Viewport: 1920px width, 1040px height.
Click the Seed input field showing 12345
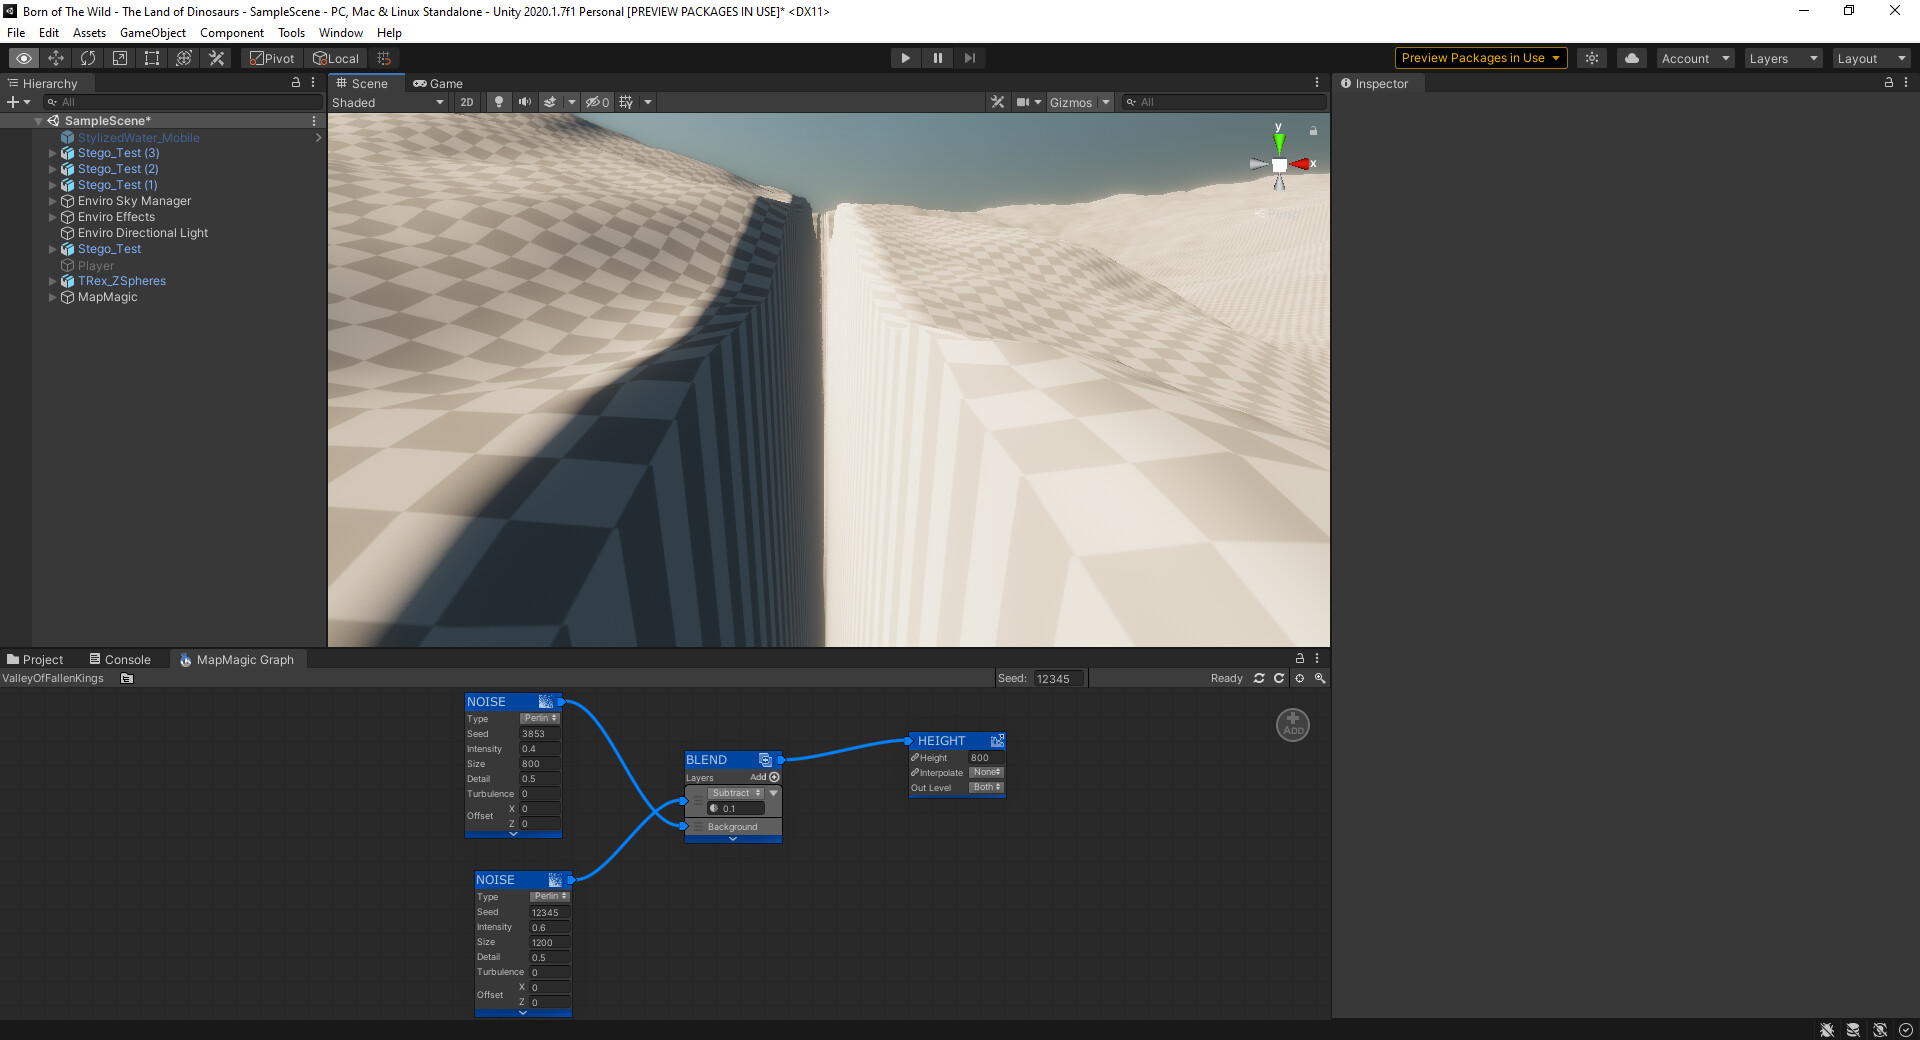point(548,912)
